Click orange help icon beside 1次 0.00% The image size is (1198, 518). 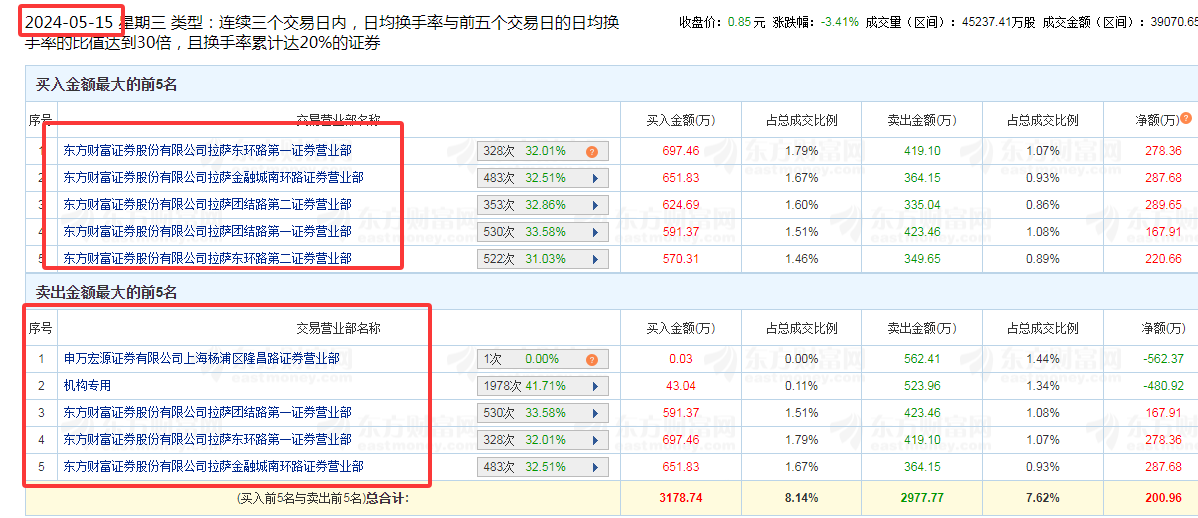[591, 359]
